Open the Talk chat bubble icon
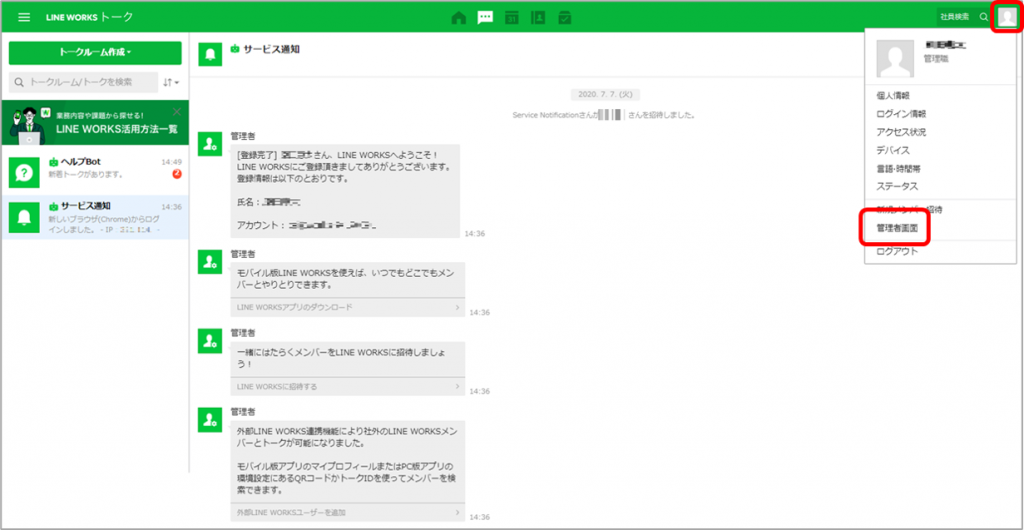The width and height of the screenshot is (1024, 530). (x=485, y=18)
